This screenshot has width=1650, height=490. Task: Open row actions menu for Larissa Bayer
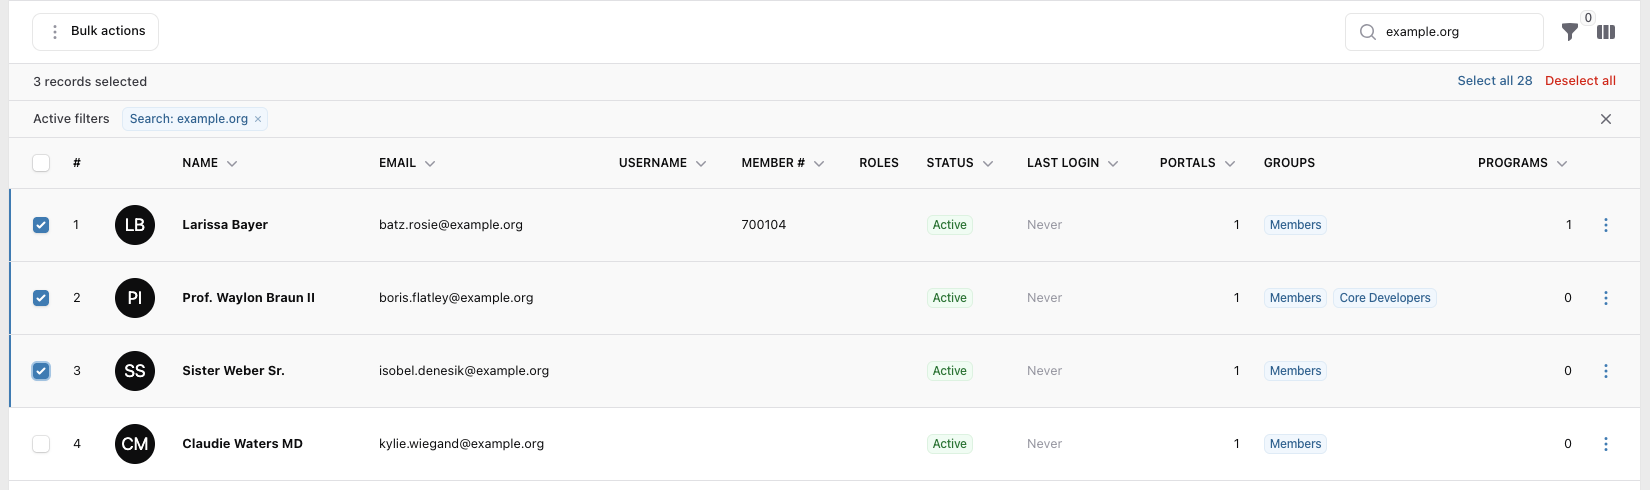coord(1606,225)
